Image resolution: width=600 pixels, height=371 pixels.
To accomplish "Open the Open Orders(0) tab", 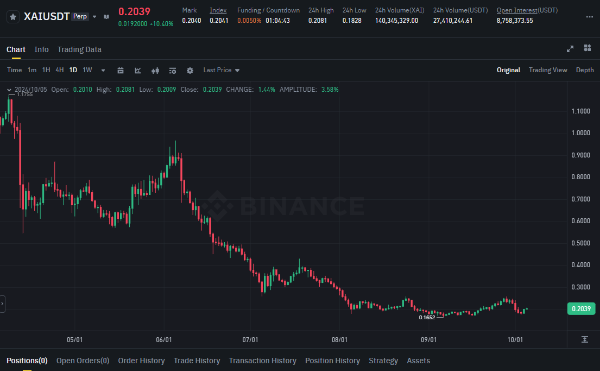I will pos(83,361).
